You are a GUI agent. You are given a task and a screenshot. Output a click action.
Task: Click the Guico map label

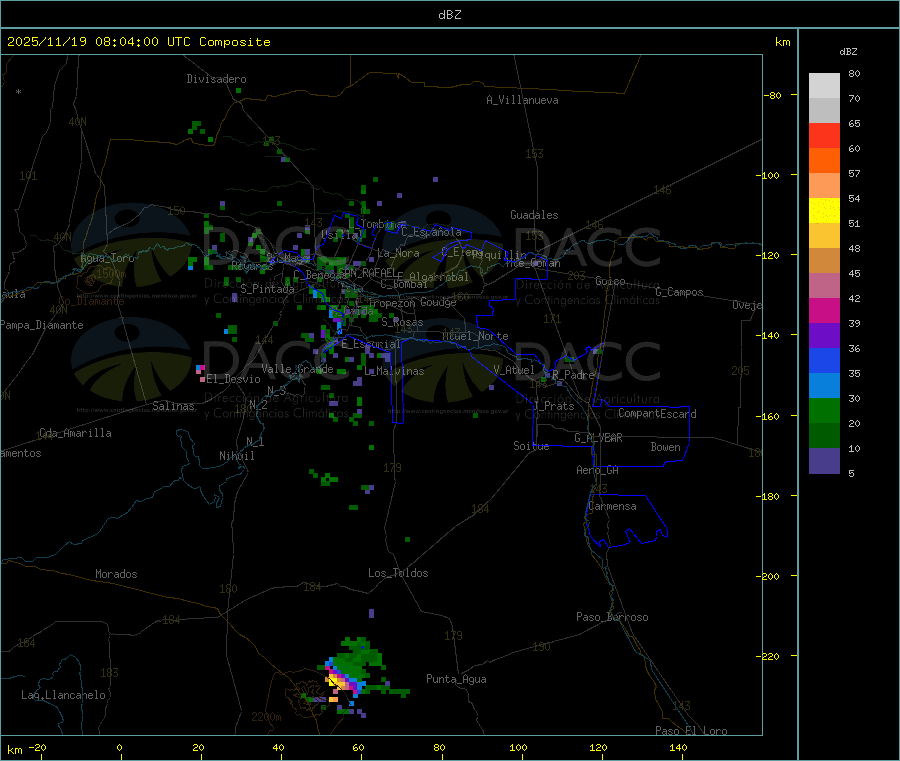(x=610, y=281)
